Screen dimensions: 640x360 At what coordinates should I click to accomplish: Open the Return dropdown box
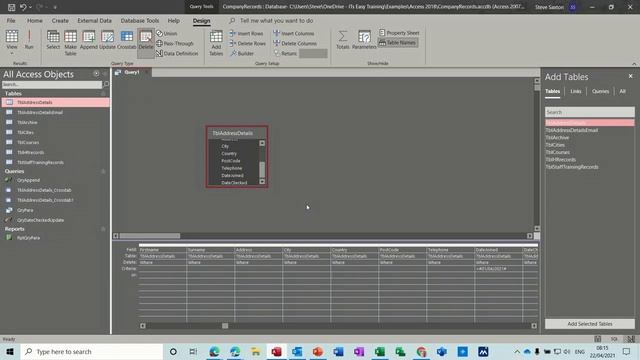313,53
